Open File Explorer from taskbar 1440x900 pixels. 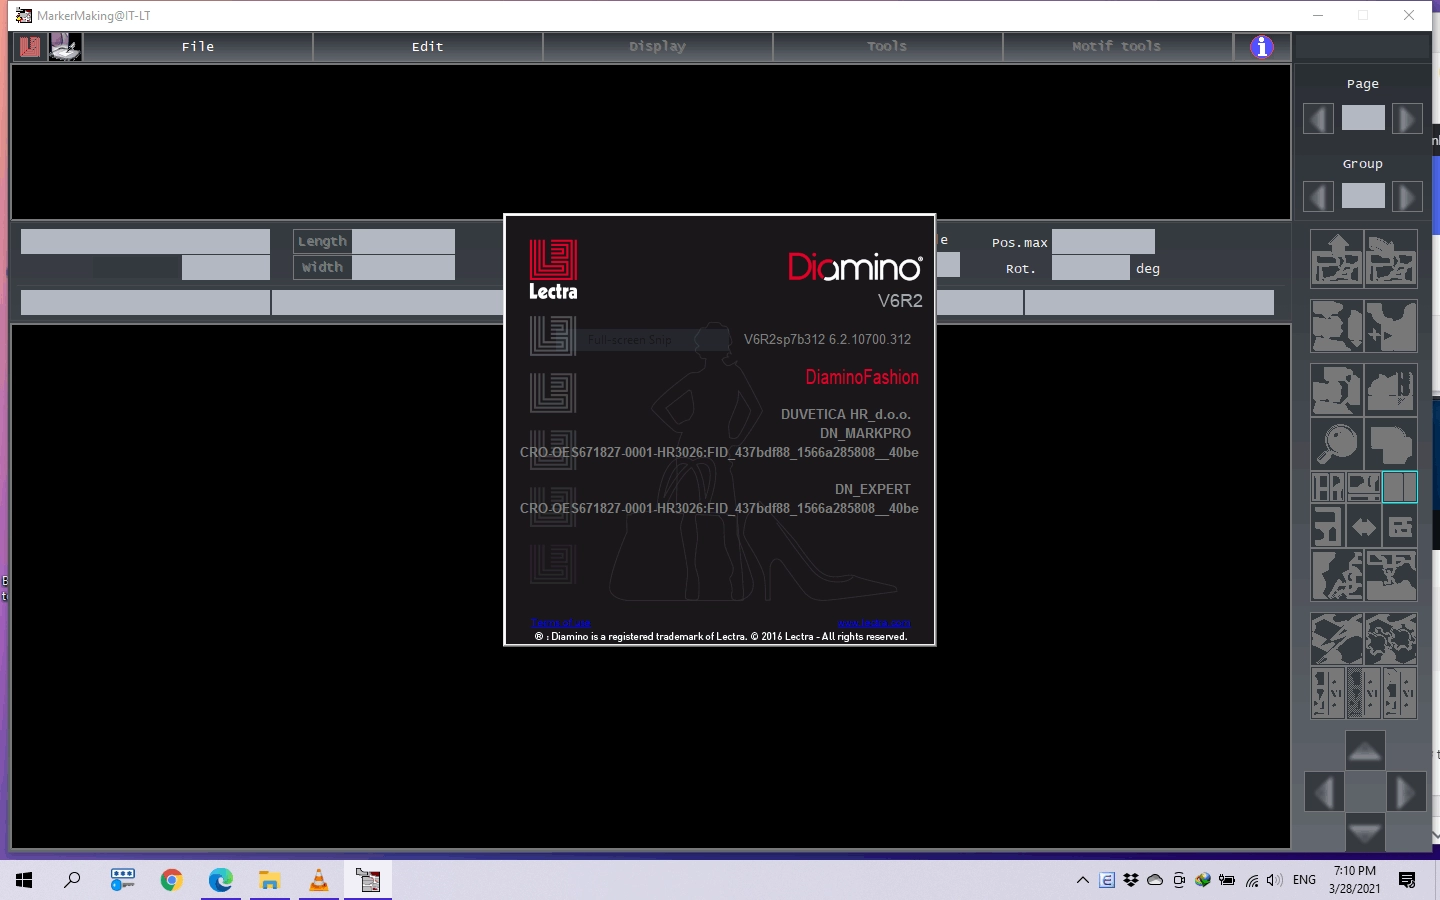(269, 880)
